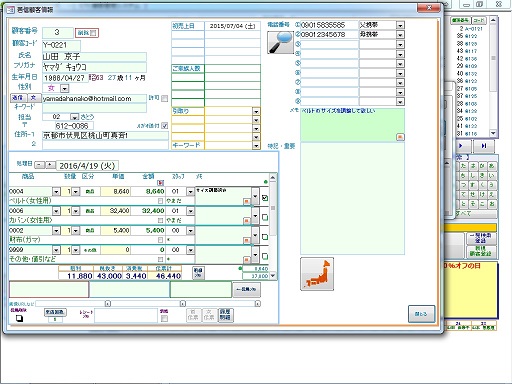The width and height of the screenshot is (512, 384).
Task: Uncheck the メルマガ送付 checkbox
Action: click(x=164, y=126)
